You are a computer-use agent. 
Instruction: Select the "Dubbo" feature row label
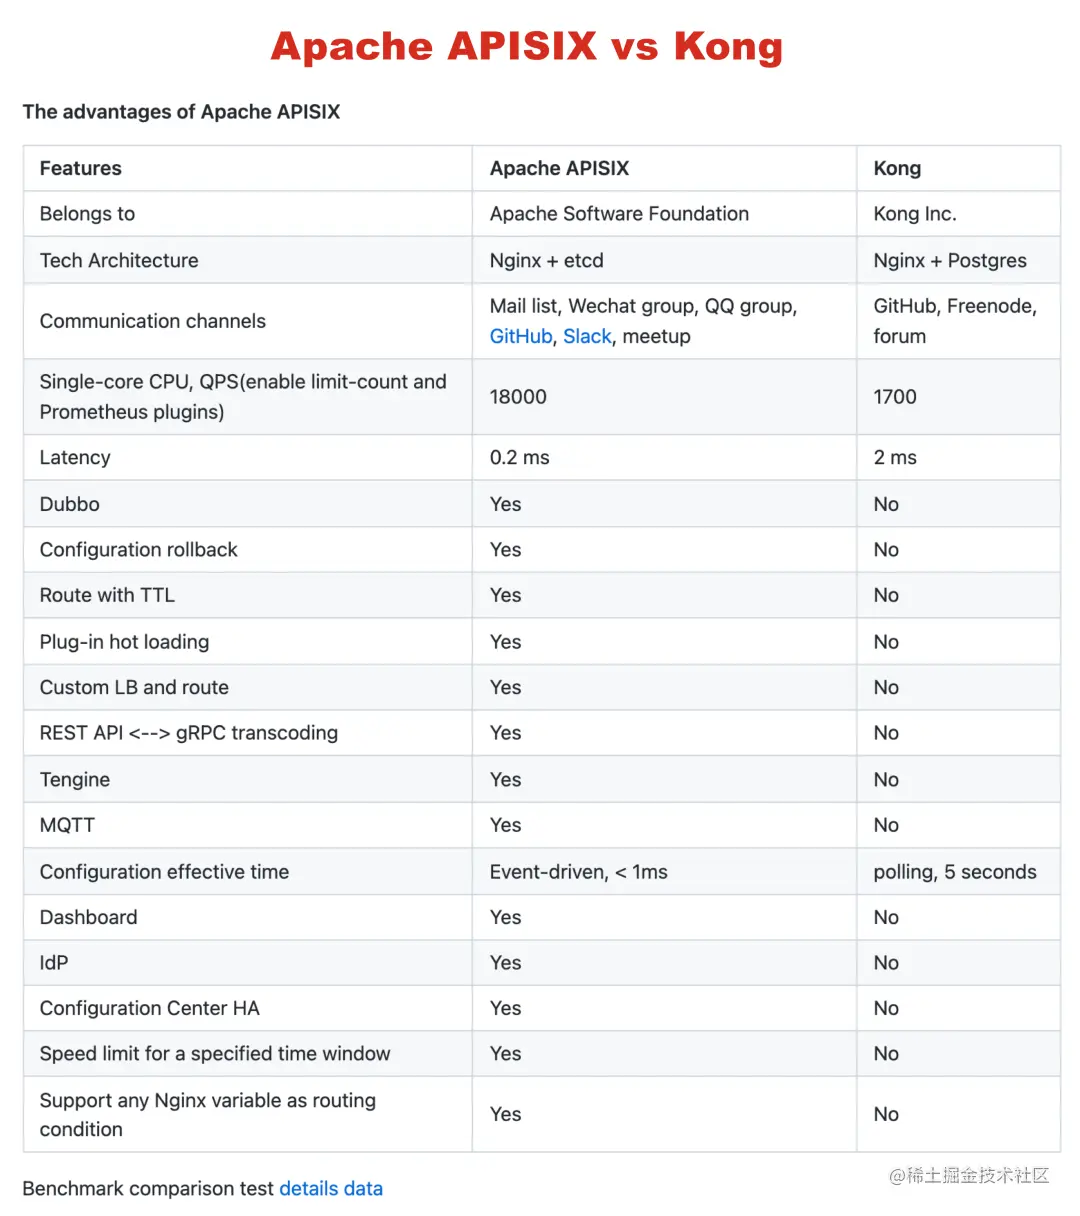(70, 504)
